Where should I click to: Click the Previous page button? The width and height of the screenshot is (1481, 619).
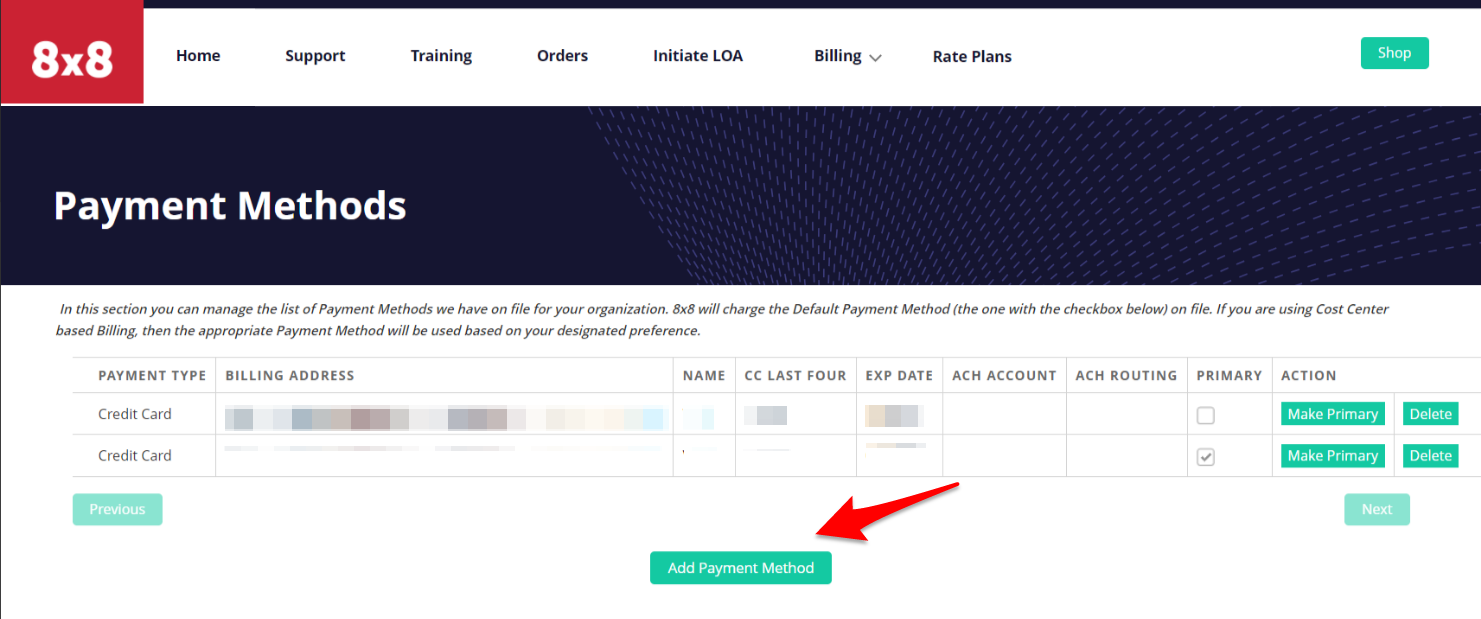point(117,509)
